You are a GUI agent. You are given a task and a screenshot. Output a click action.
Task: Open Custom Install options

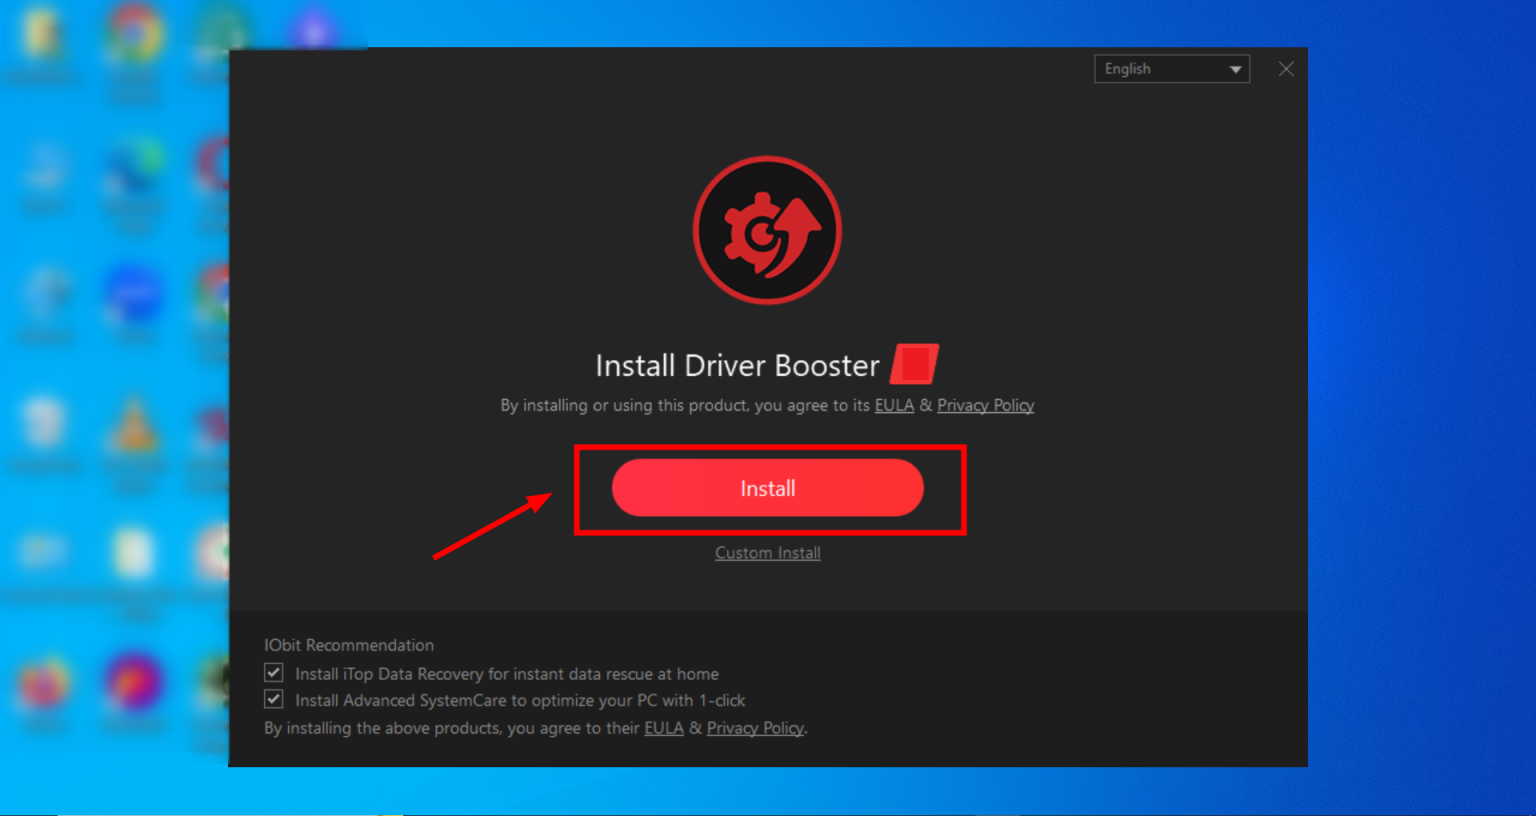pos(767,552)
